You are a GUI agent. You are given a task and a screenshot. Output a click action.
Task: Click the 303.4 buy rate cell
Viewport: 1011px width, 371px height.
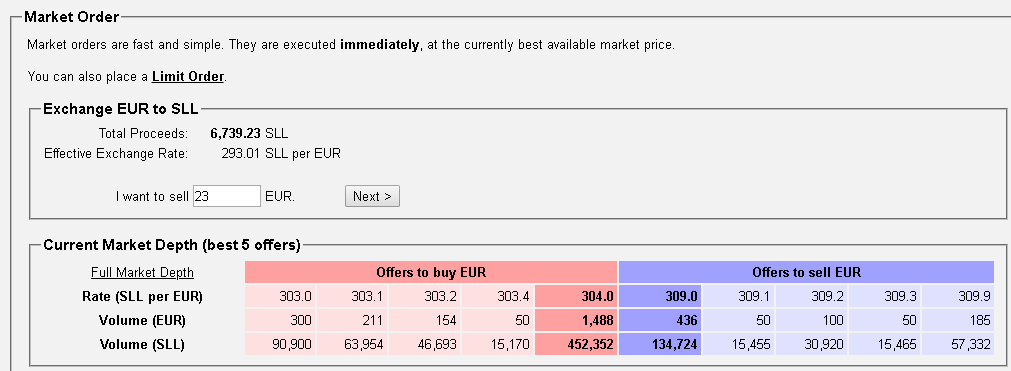tap(498, 297)
